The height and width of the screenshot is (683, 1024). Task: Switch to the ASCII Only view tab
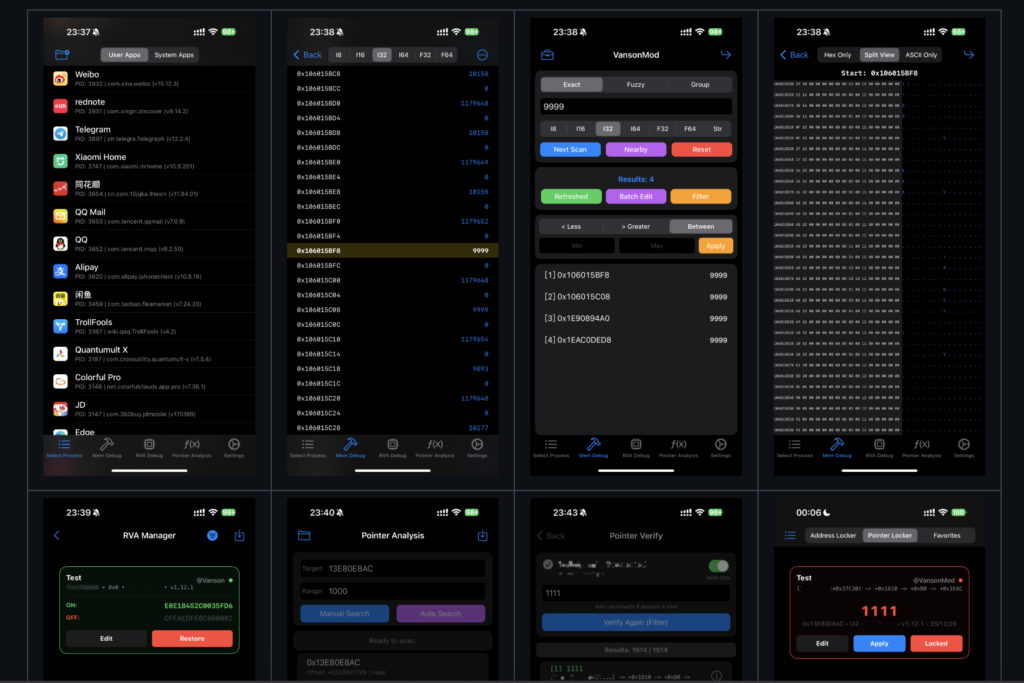point(921,55)
